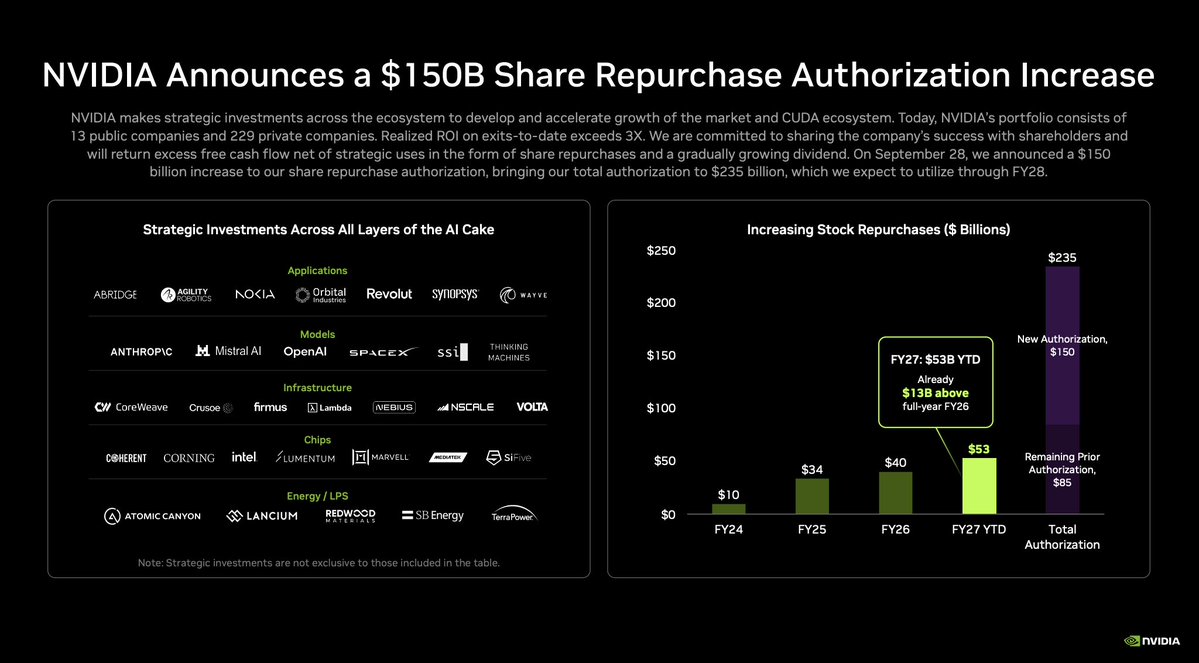This screenshot has height=663, width=1199.
Task: Click the SiFive logo
Action: click(x=509, y=457)
